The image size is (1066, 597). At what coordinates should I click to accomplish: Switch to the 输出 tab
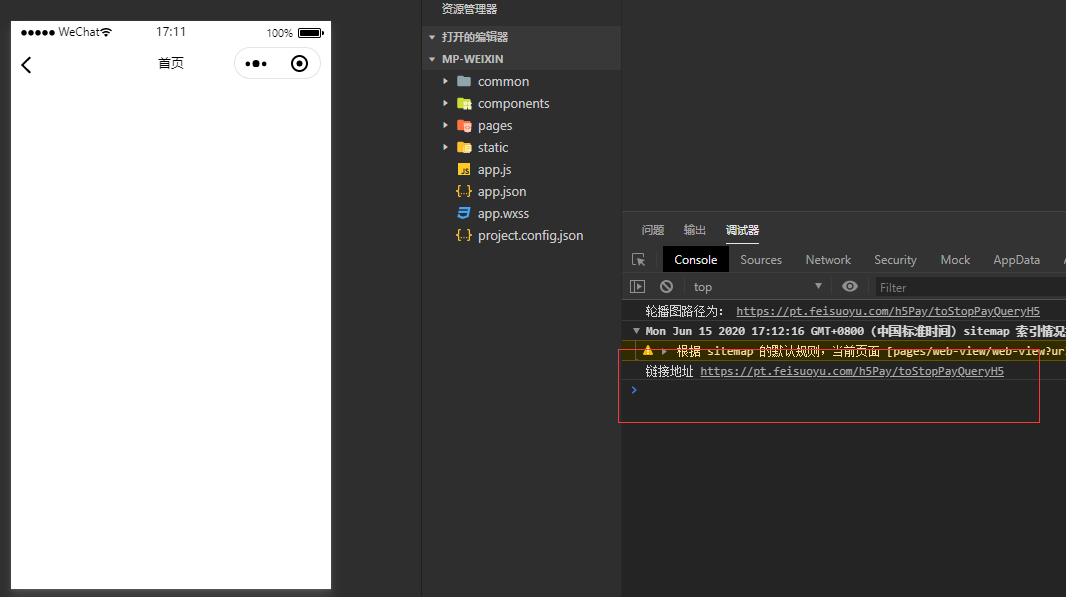click(694, 230)
